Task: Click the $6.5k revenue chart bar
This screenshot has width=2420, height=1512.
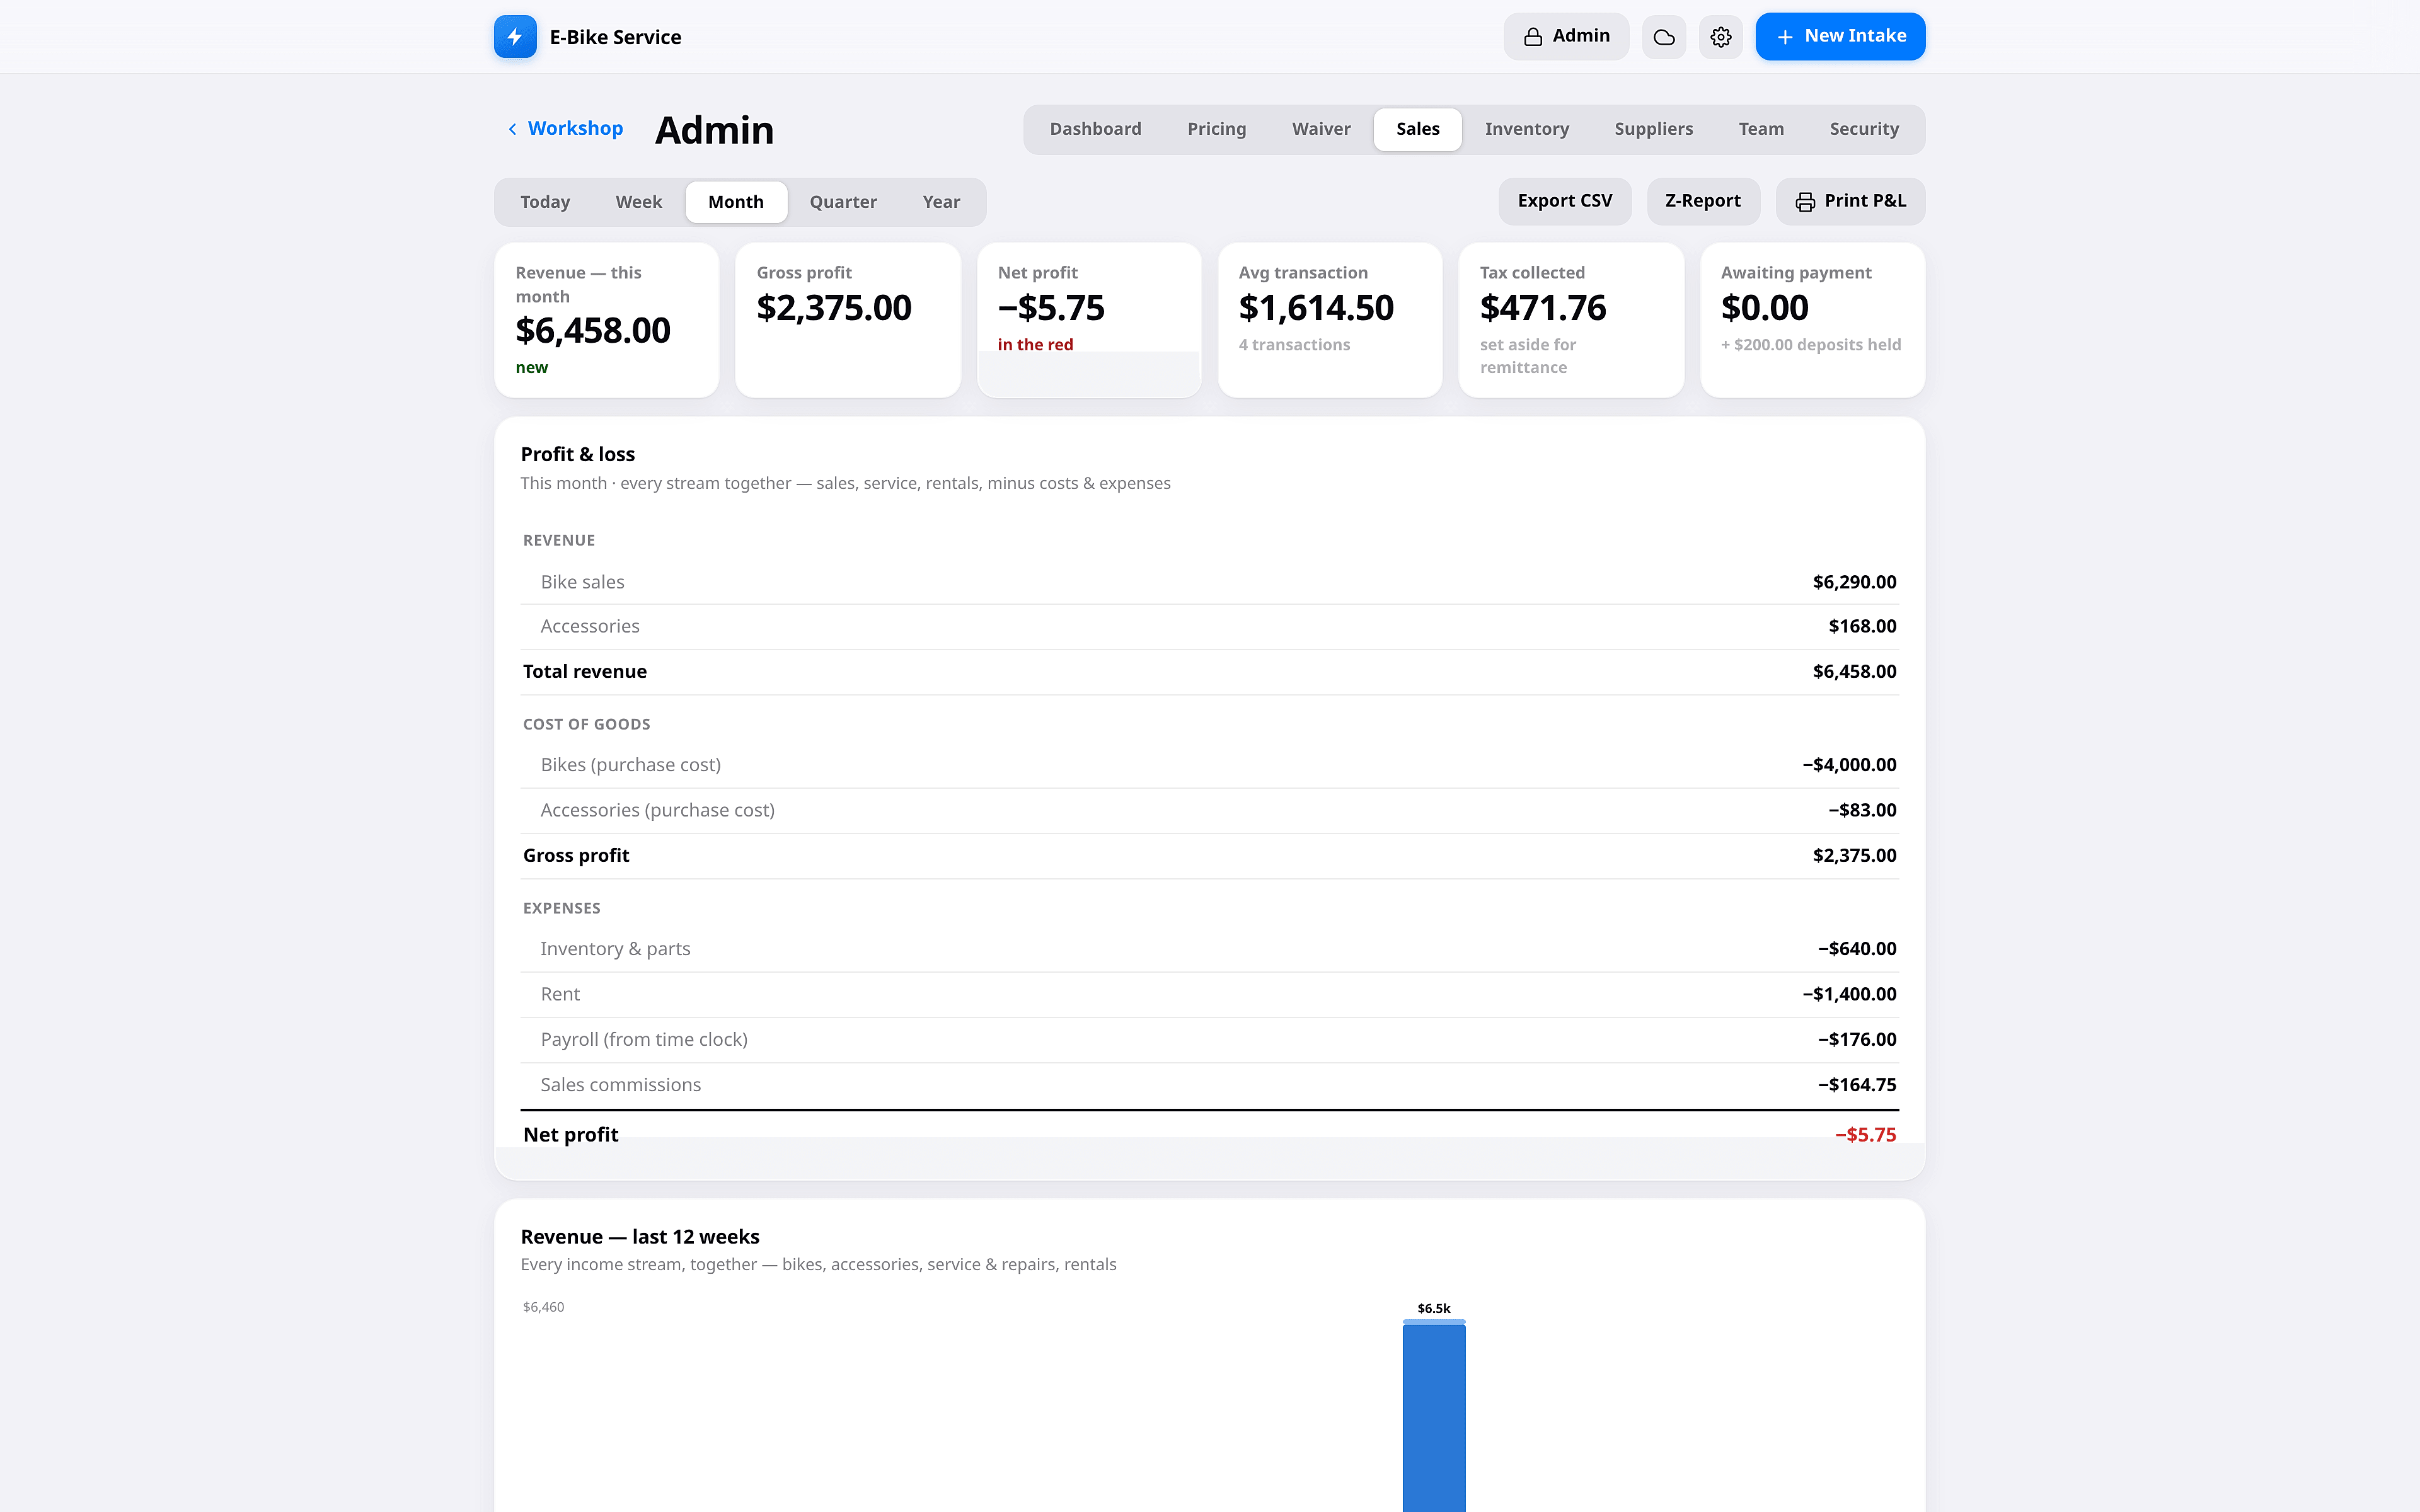Action: pos(1434,1416)
